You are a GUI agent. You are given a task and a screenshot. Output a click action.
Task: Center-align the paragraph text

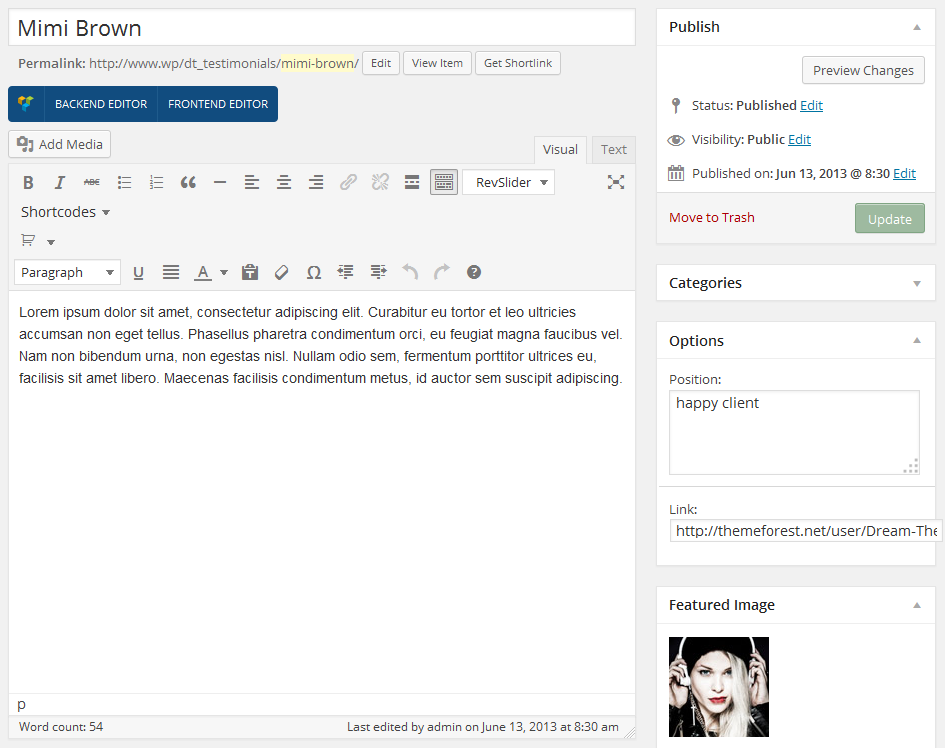point(284,182)
